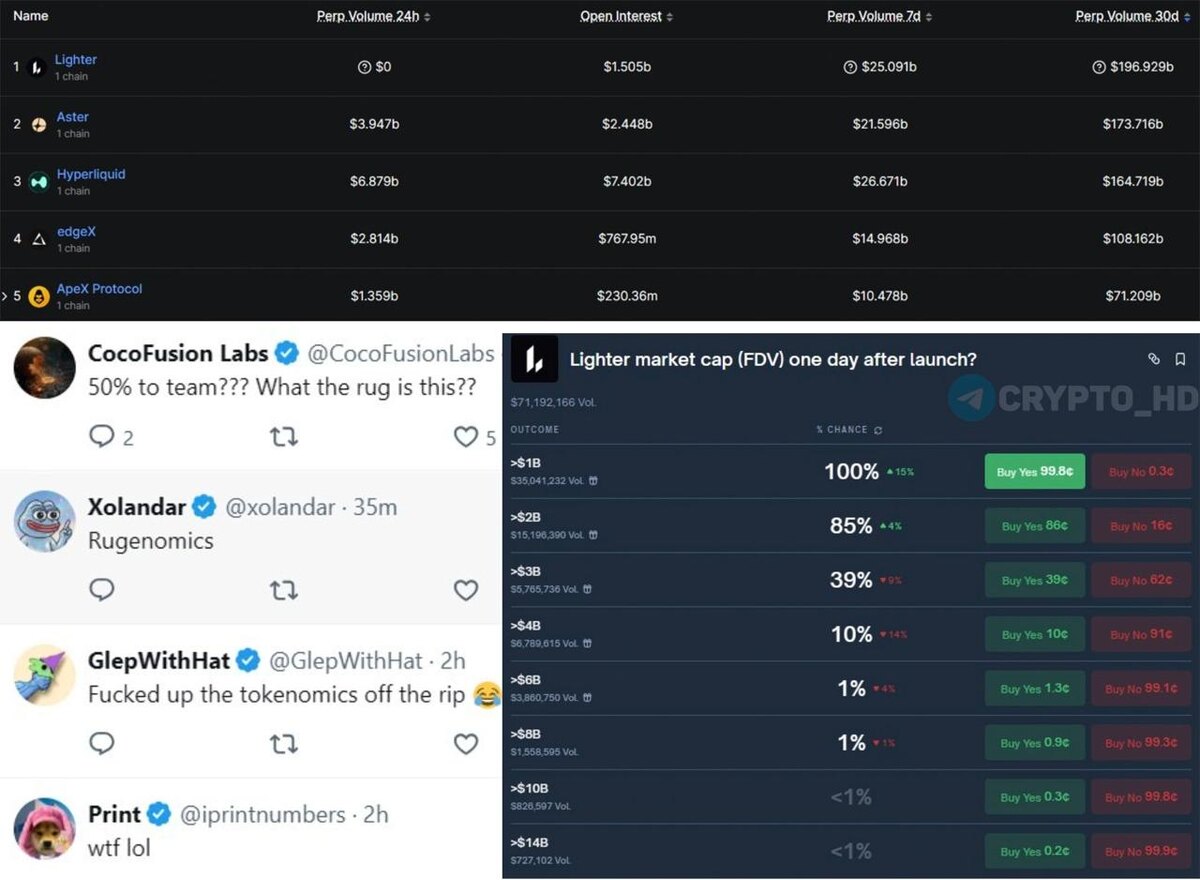Open @iprintnumbers profile avatar
This screenshot has width=1200, height=880.
coord(45,828)
